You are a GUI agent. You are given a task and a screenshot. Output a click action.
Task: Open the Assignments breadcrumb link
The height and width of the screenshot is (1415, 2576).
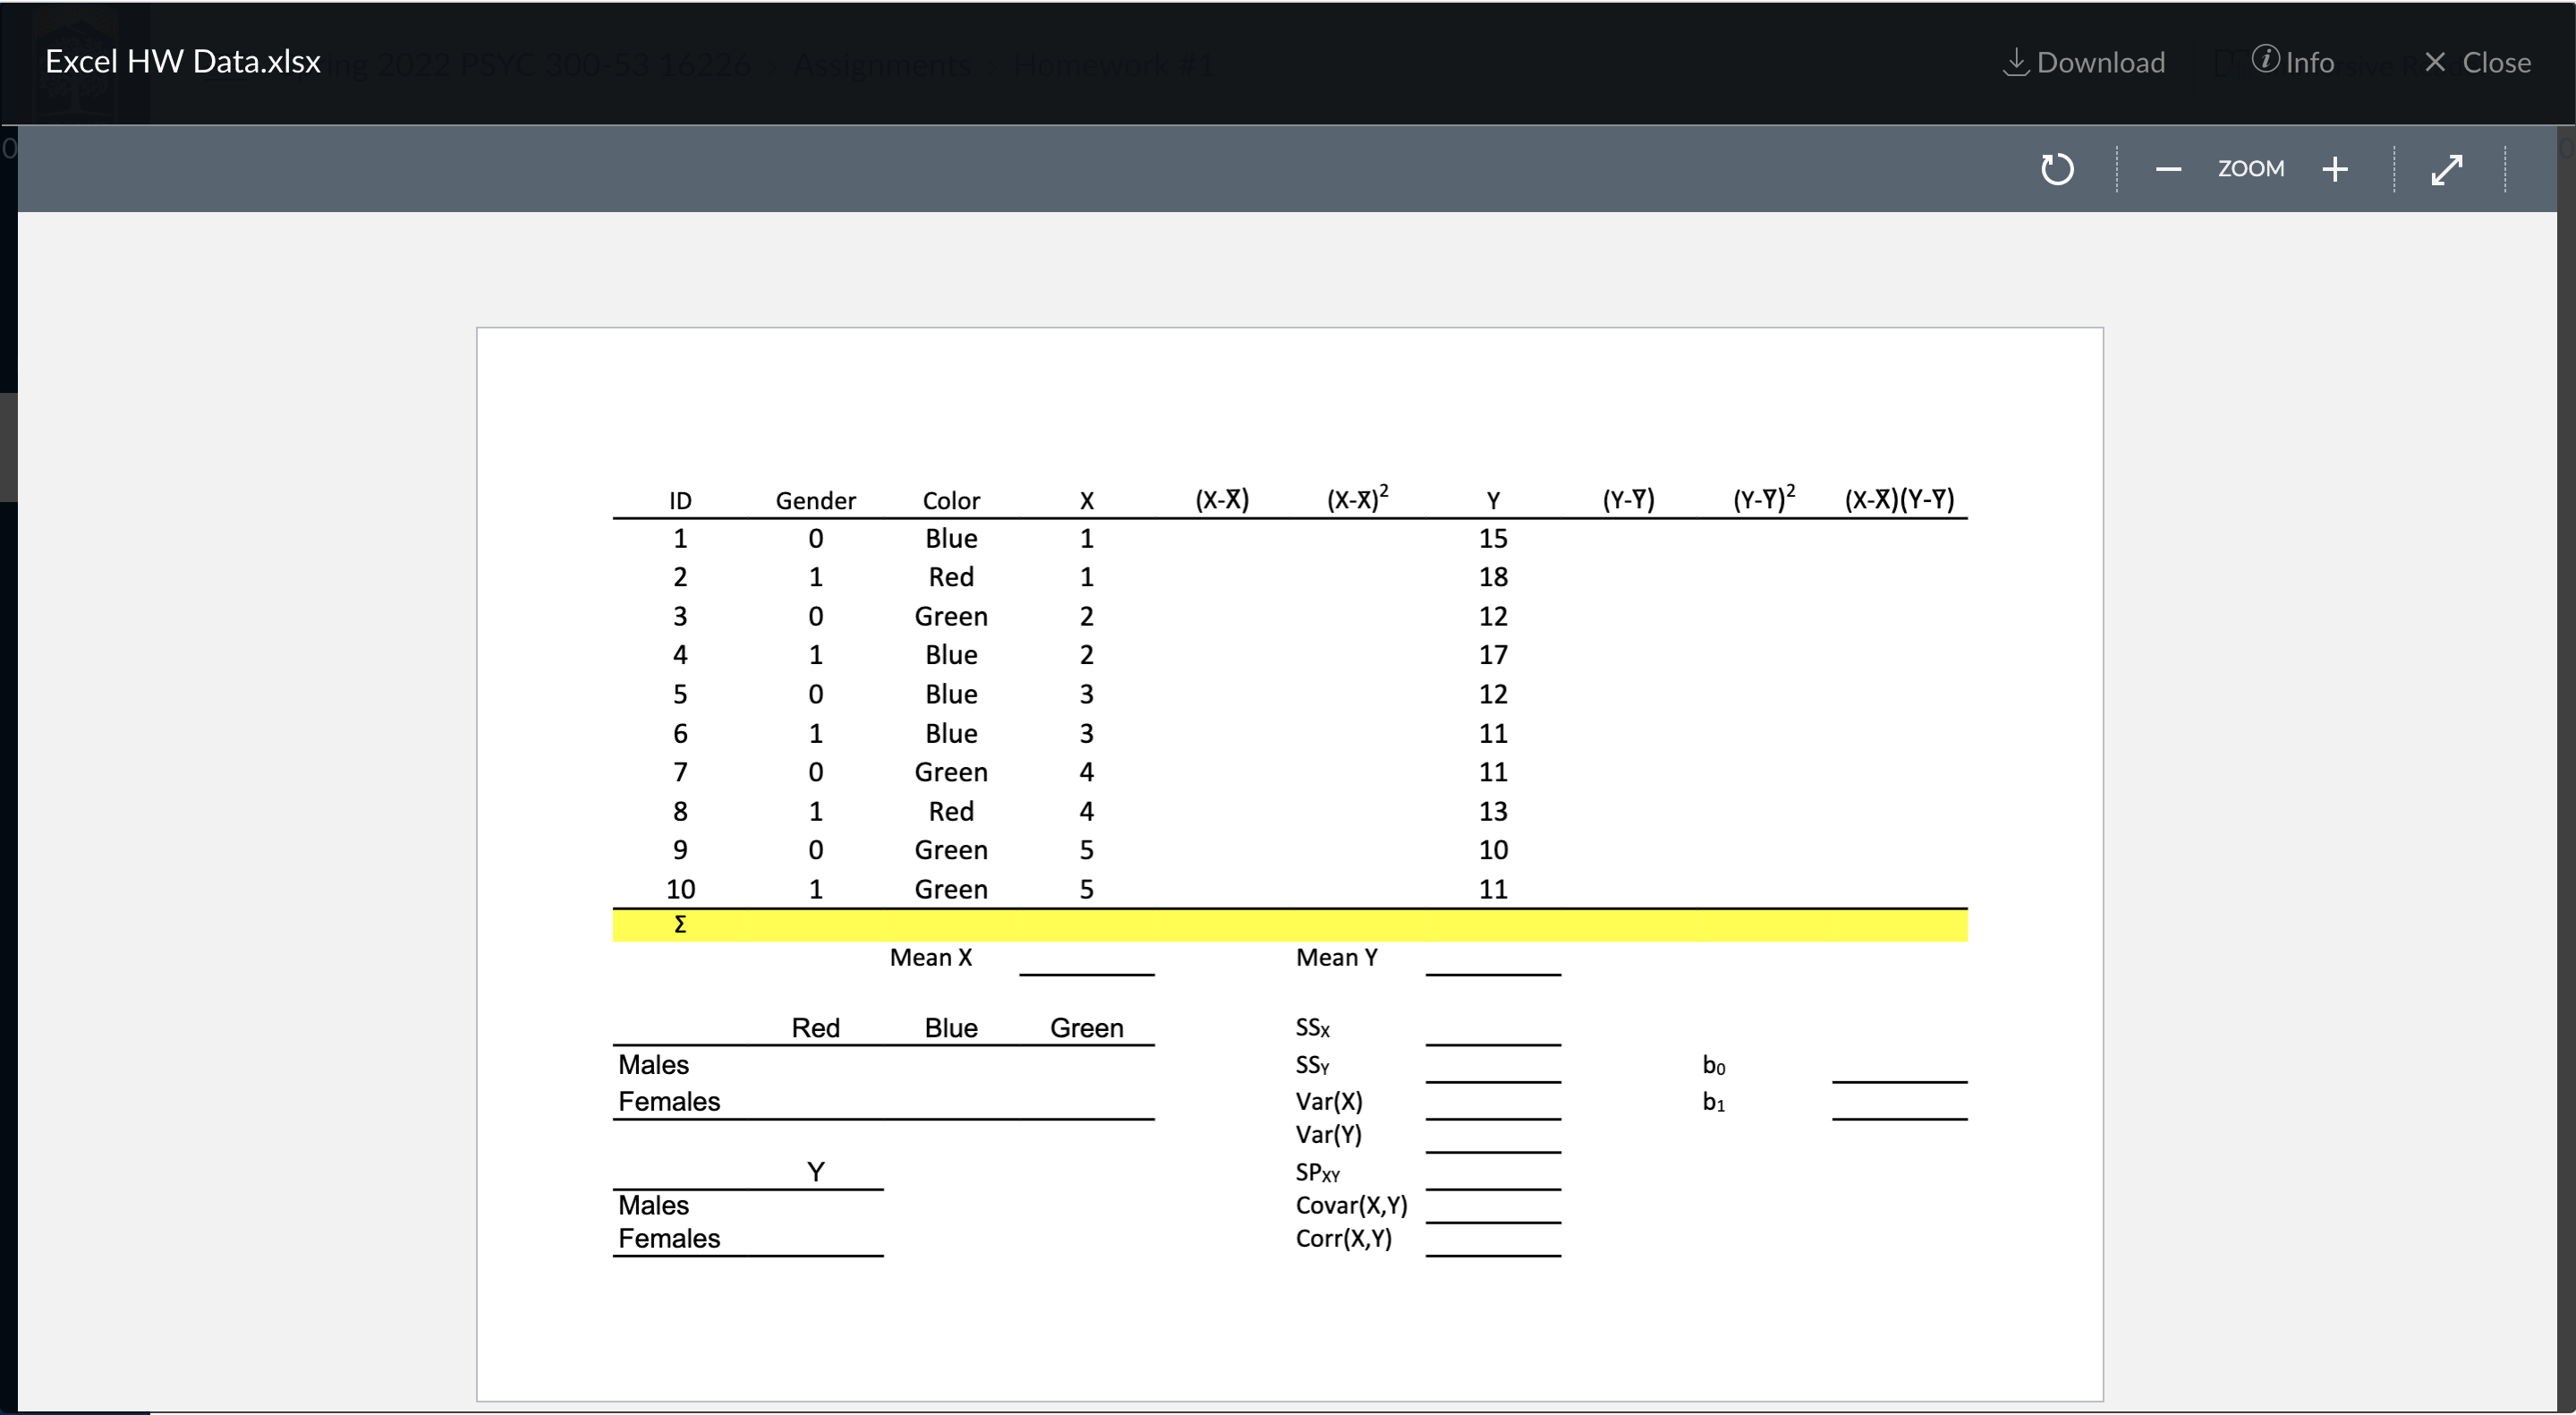(881, 64)
